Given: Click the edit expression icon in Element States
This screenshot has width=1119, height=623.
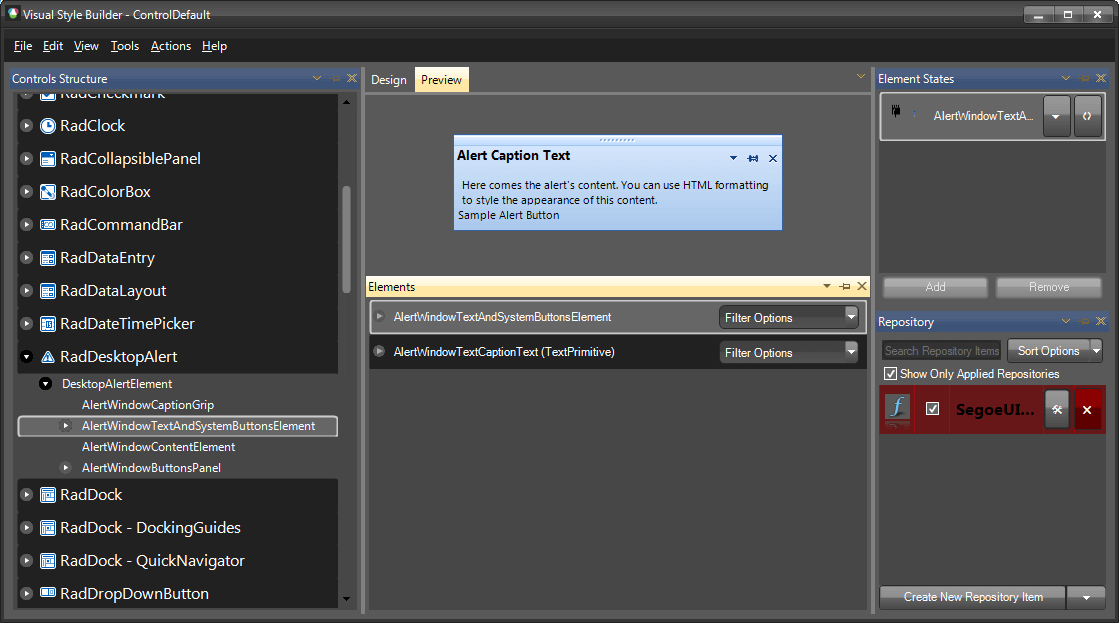Looking at the screenshot, I should (1088, 116).
